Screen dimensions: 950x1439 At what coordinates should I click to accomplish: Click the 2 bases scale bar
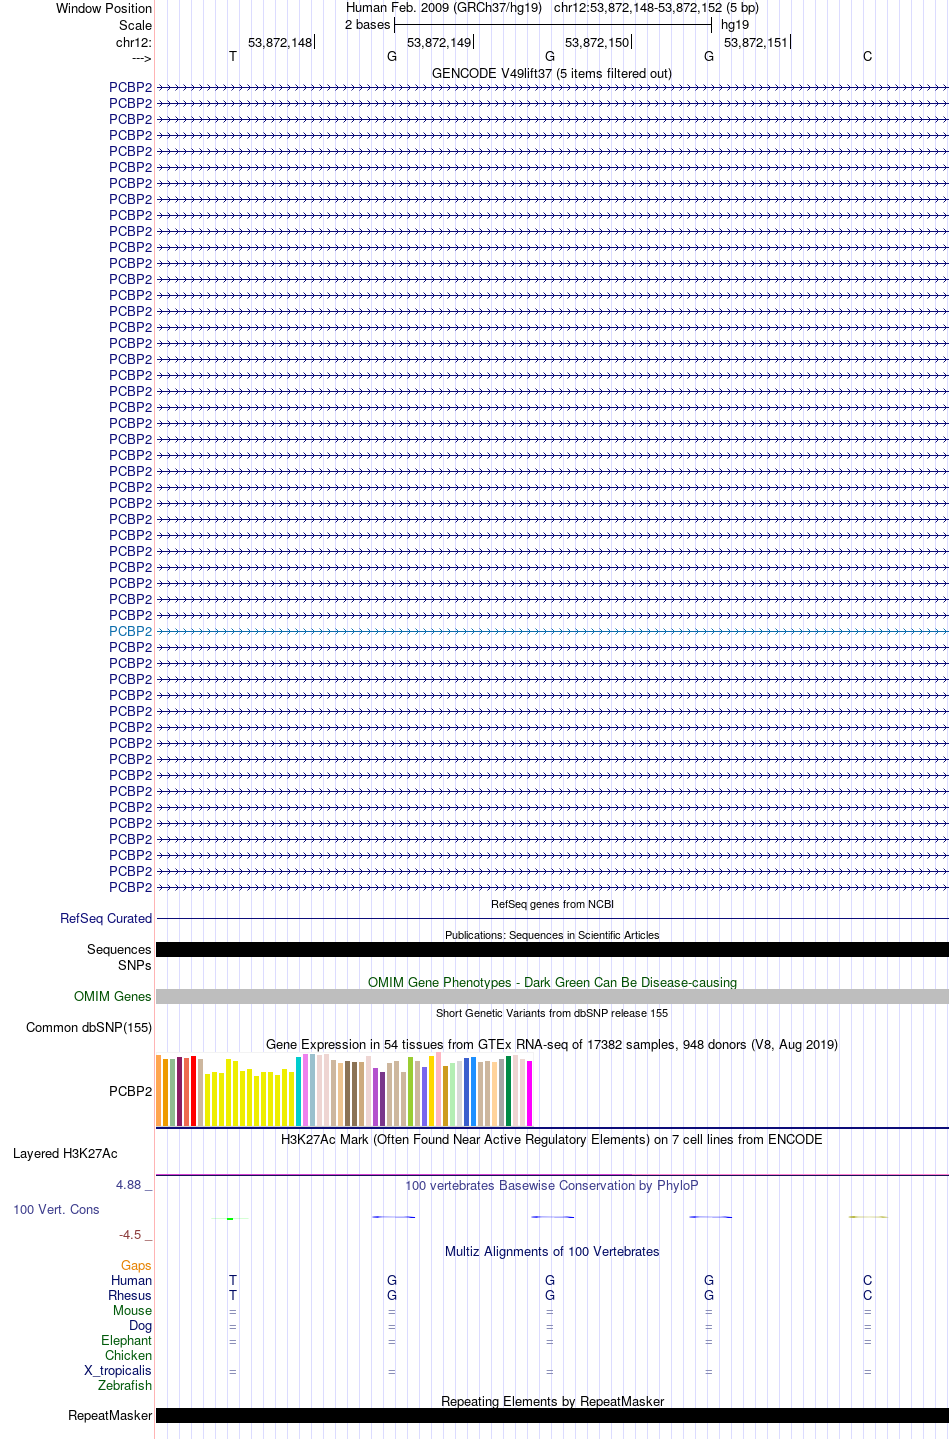point(552,25)
